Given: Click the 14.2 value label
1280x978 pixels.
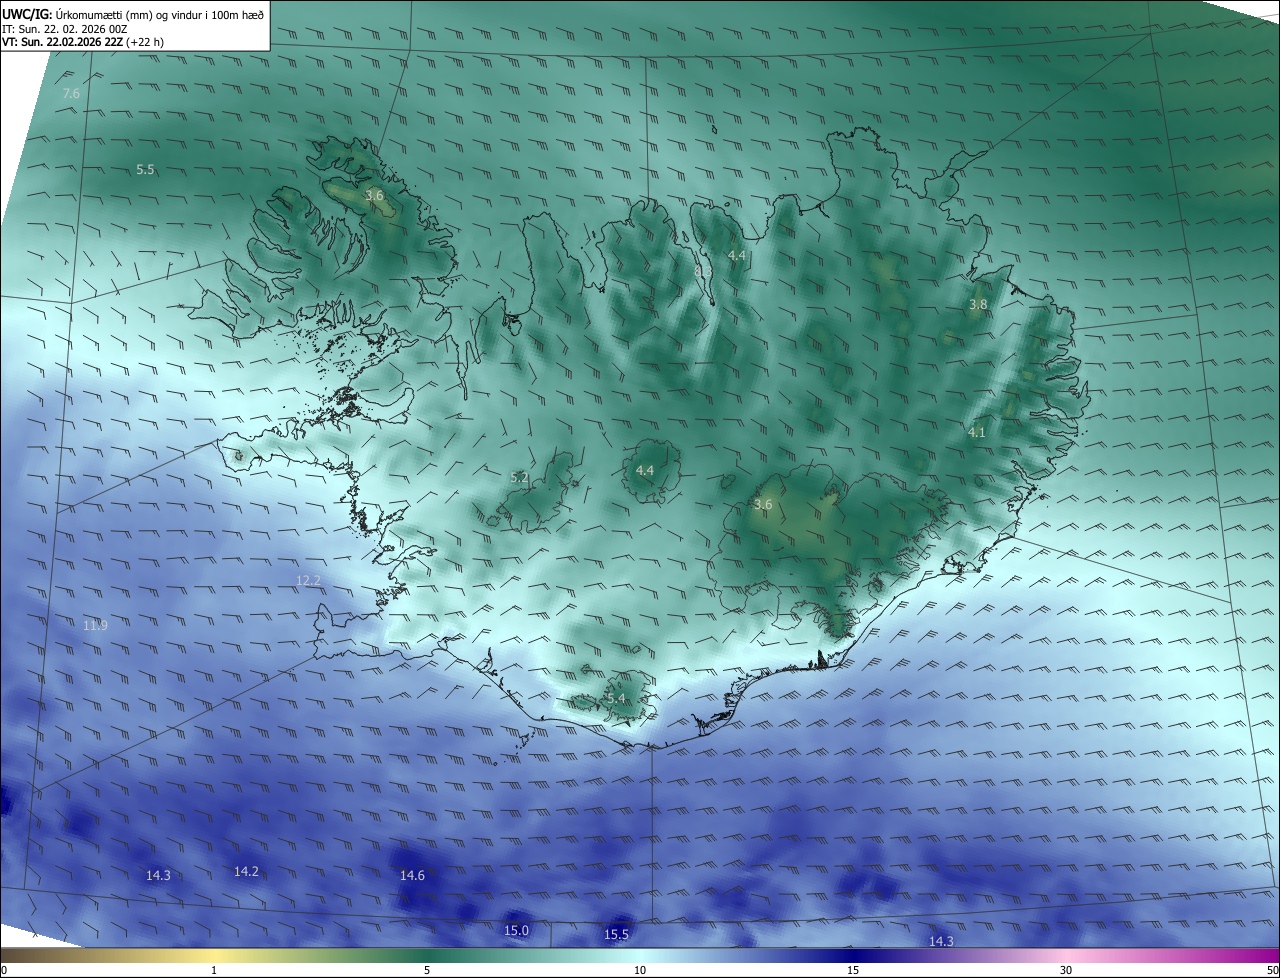Looking at the screenshot, I should pos(246,872).
